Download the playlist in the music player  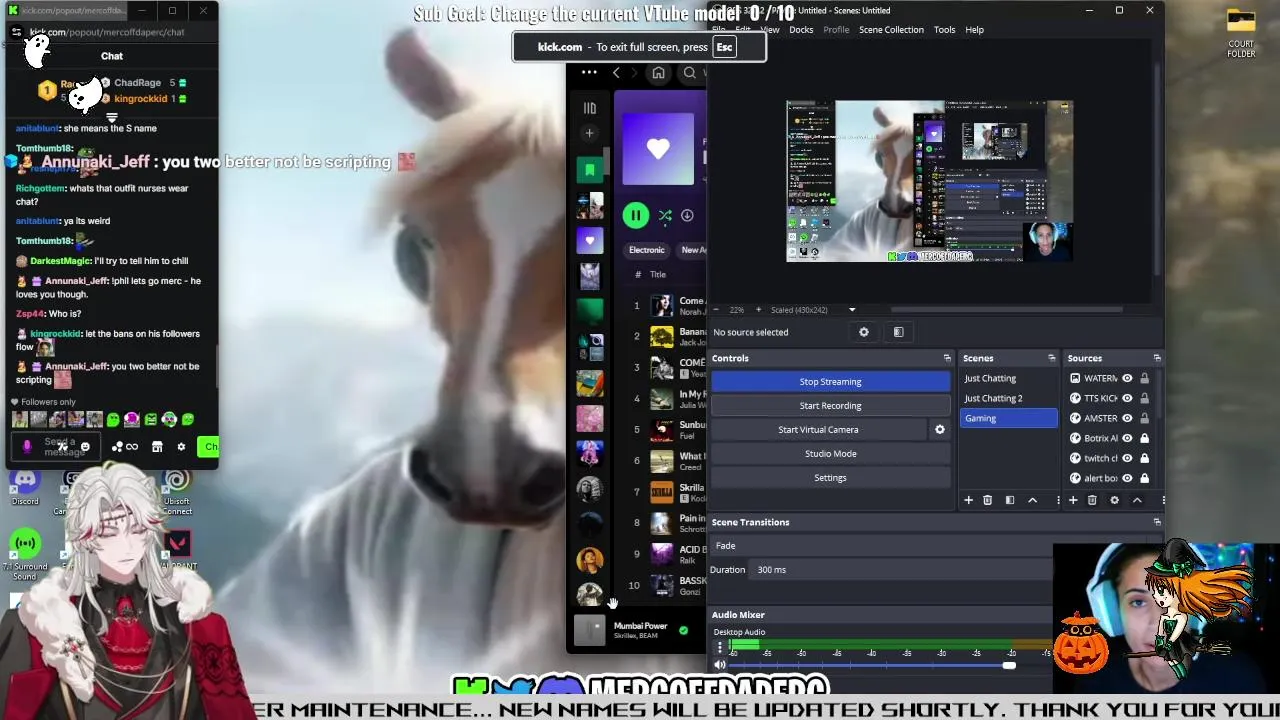687,215
